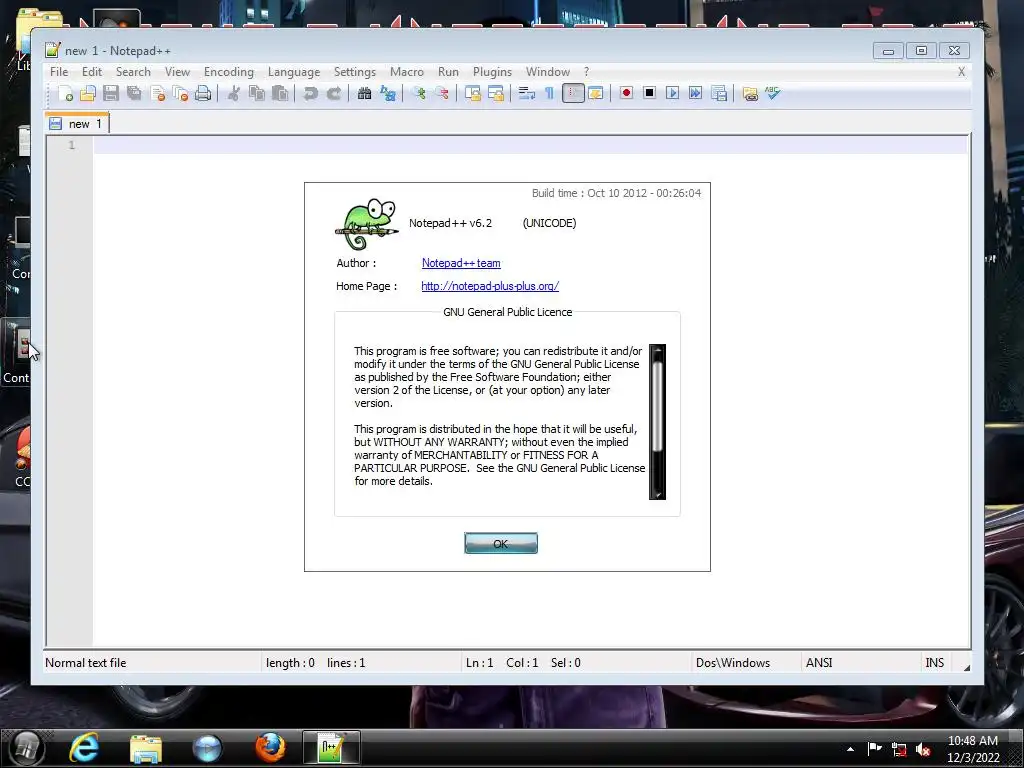Open the Encoding menu
This screenshot has width=1024, height=768.
[x=229, y=72]
